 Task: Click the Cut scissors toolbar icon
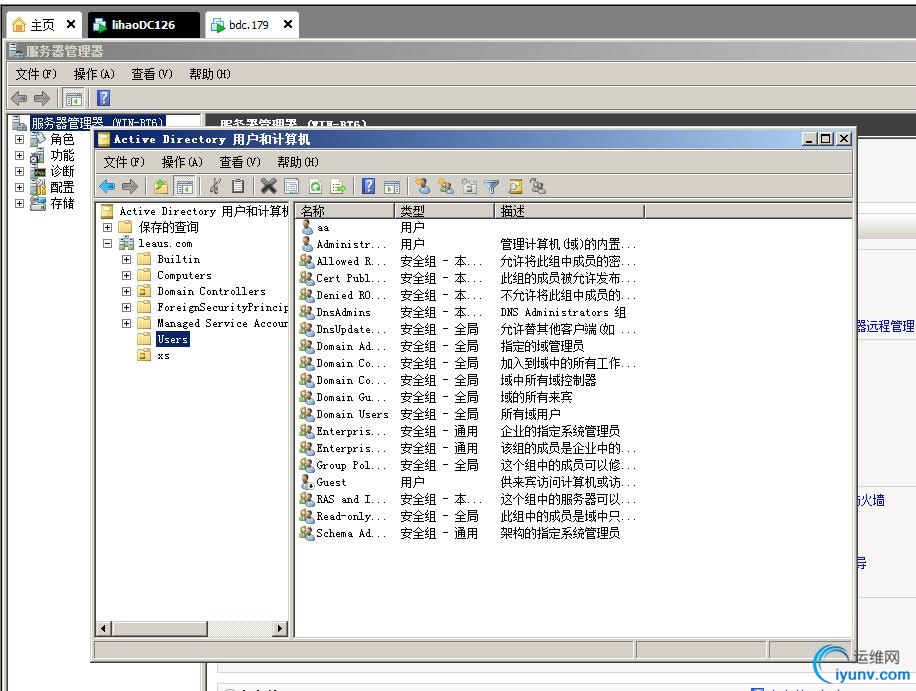point(214,186)
